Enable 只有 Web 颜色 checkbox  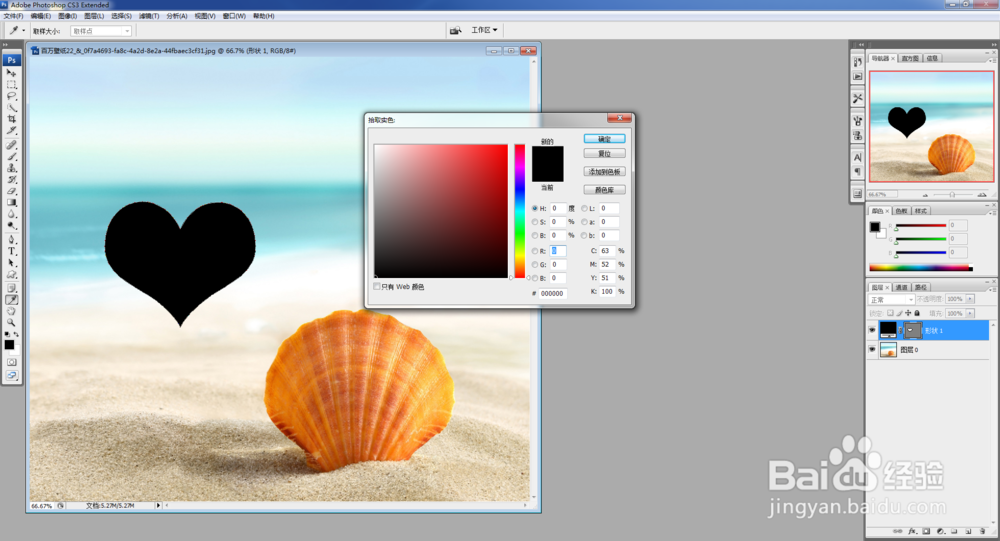click(x=377, y=286)
